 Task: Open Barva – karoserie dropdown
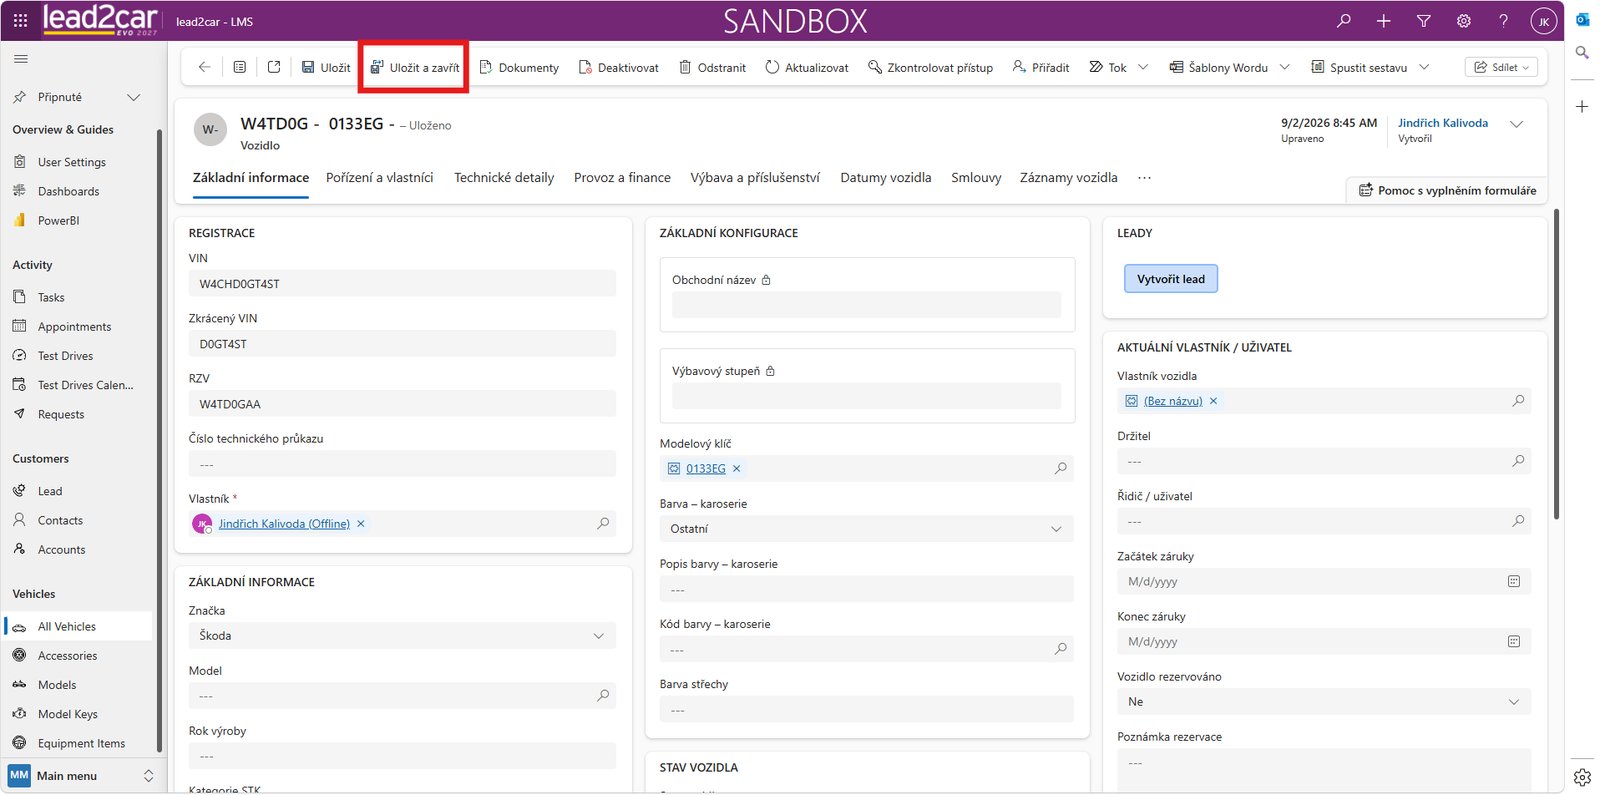click(x=866, y=529)
